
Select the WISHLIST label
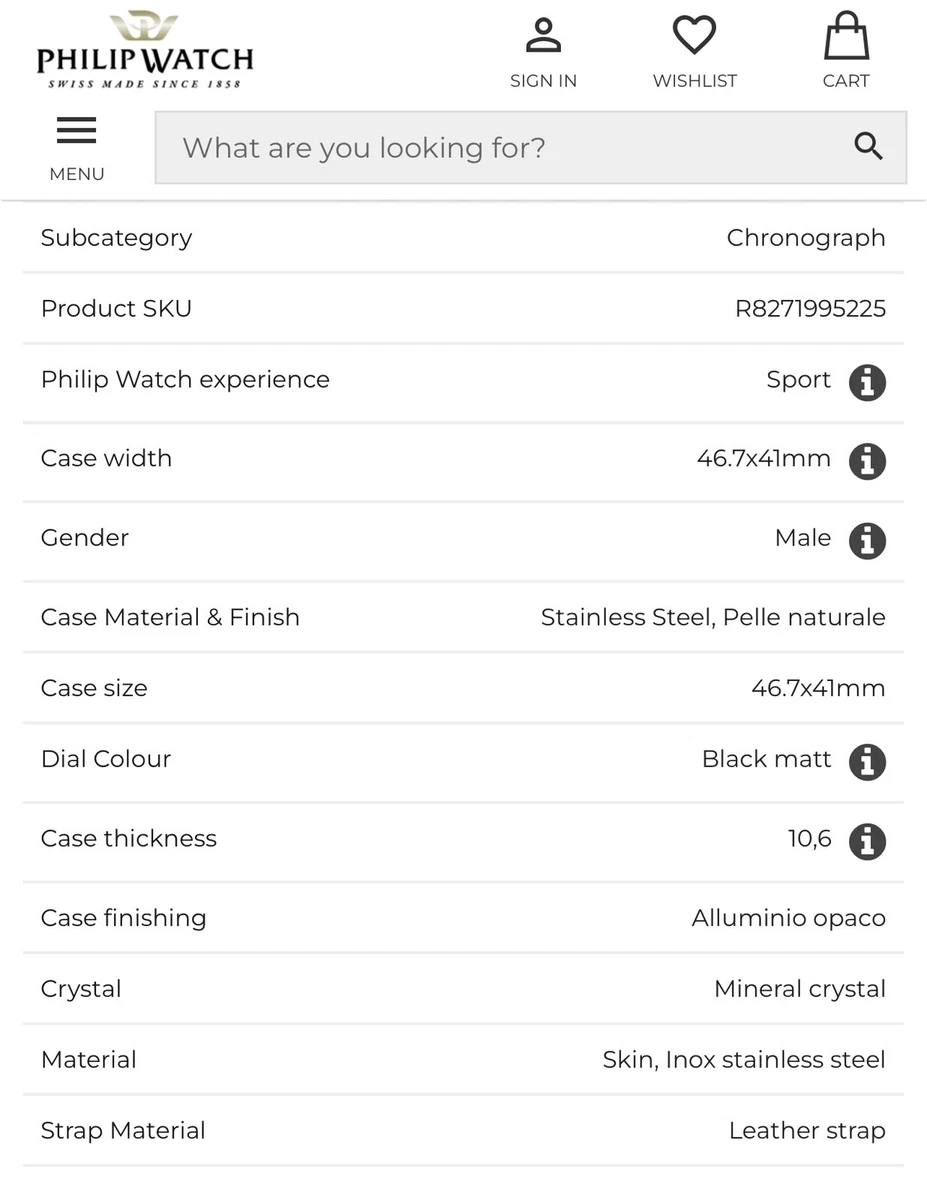coord(695,81)
